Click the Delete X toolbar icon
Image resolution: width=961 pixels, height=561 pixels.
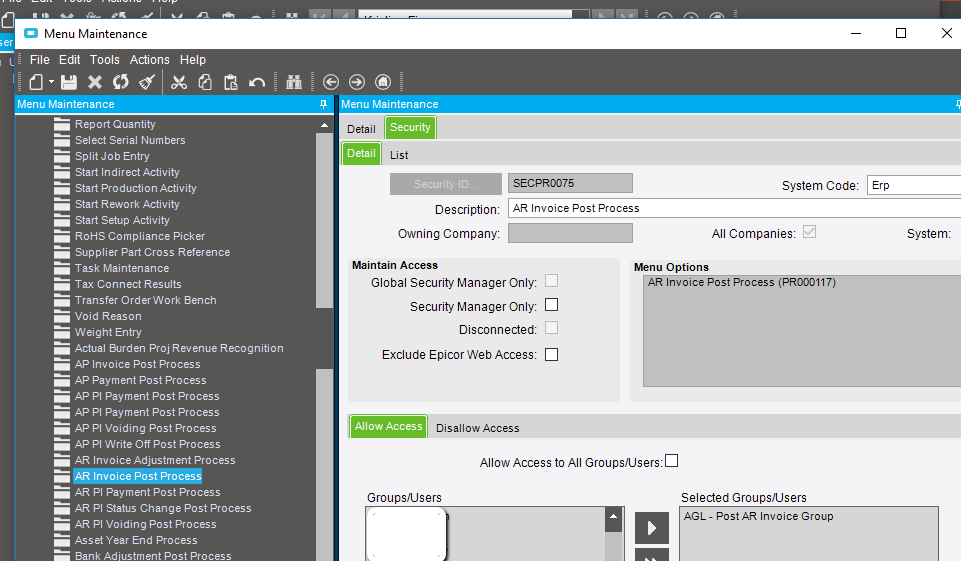[94, 82]
